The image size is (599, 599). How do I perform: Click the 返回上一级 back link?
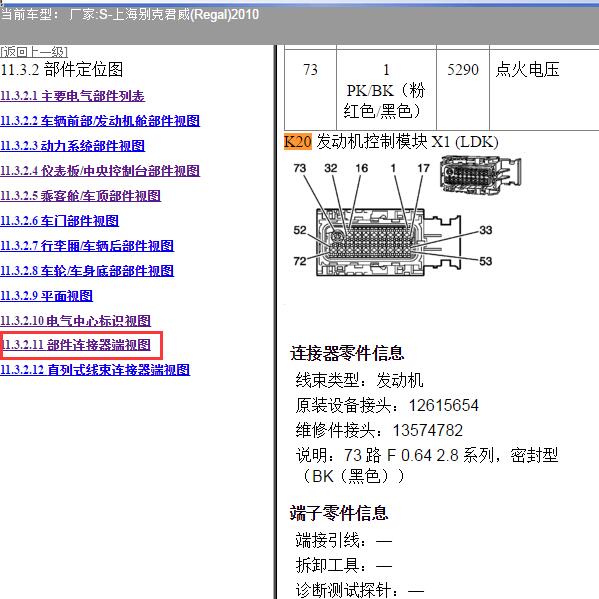click(x=34, y=52)
